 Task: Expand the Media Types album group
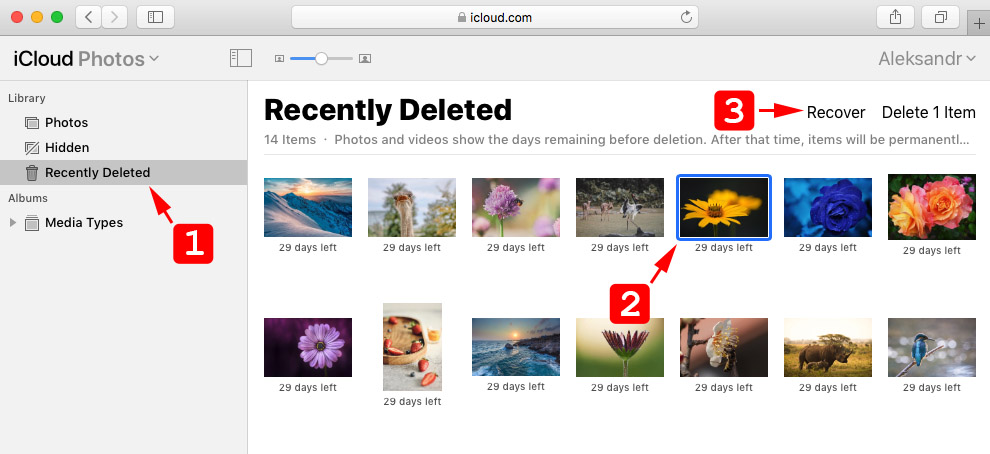click(12, 223)
